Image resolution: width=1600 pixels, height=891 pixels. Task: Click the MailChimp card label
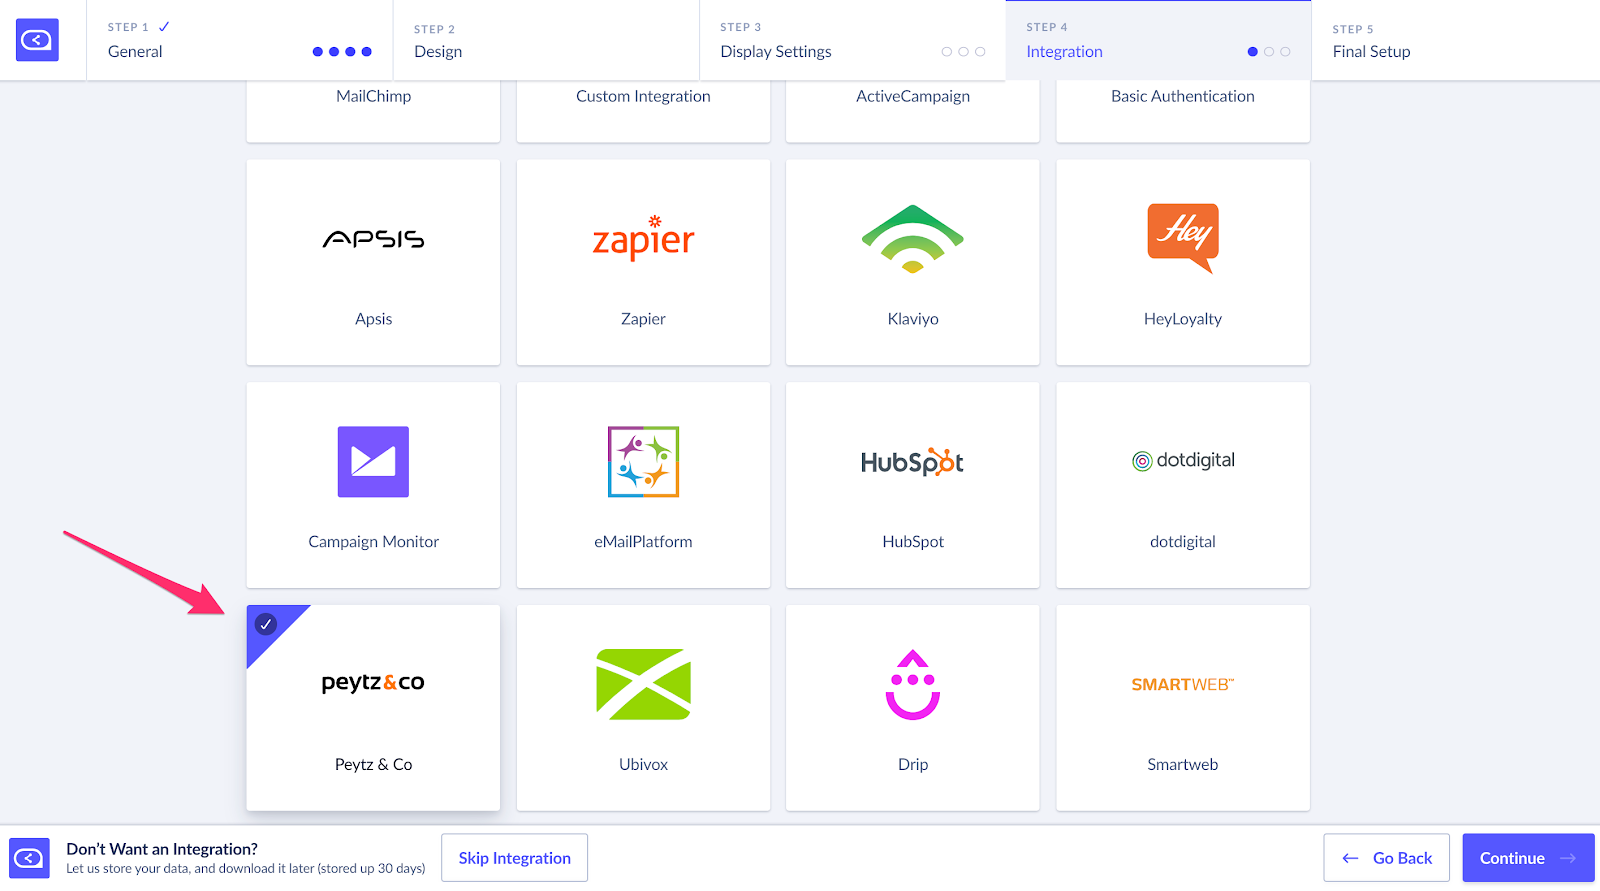373,96
